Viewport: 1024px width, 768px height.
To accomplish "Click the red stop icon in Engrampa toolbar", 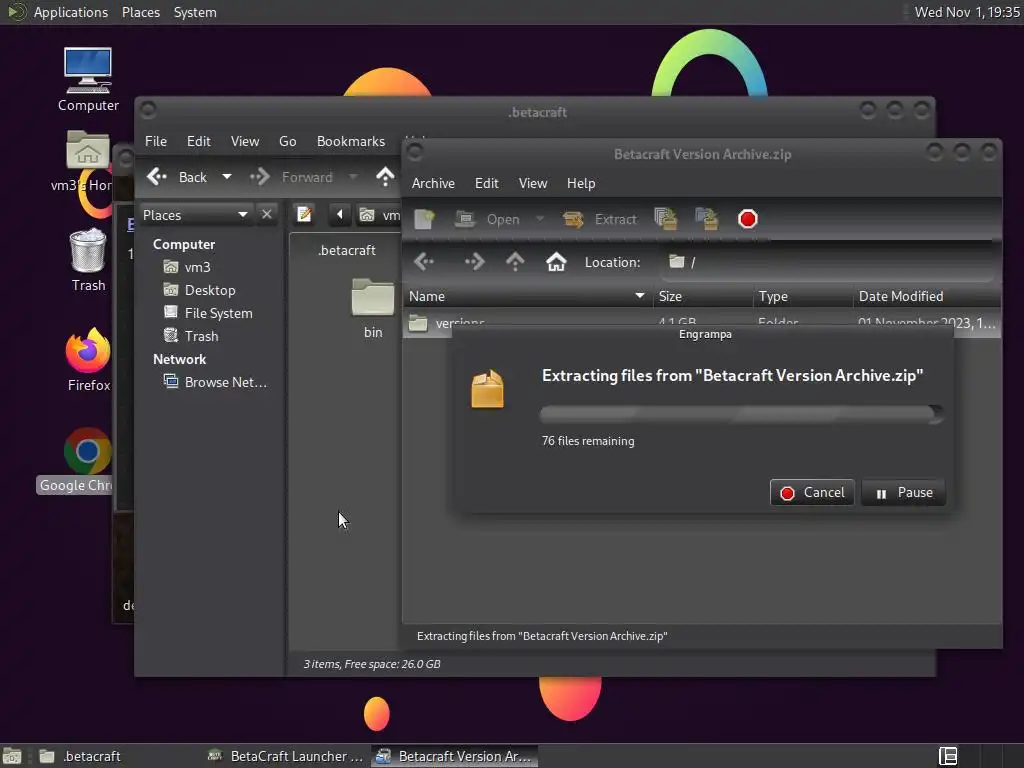I will 748,219.
